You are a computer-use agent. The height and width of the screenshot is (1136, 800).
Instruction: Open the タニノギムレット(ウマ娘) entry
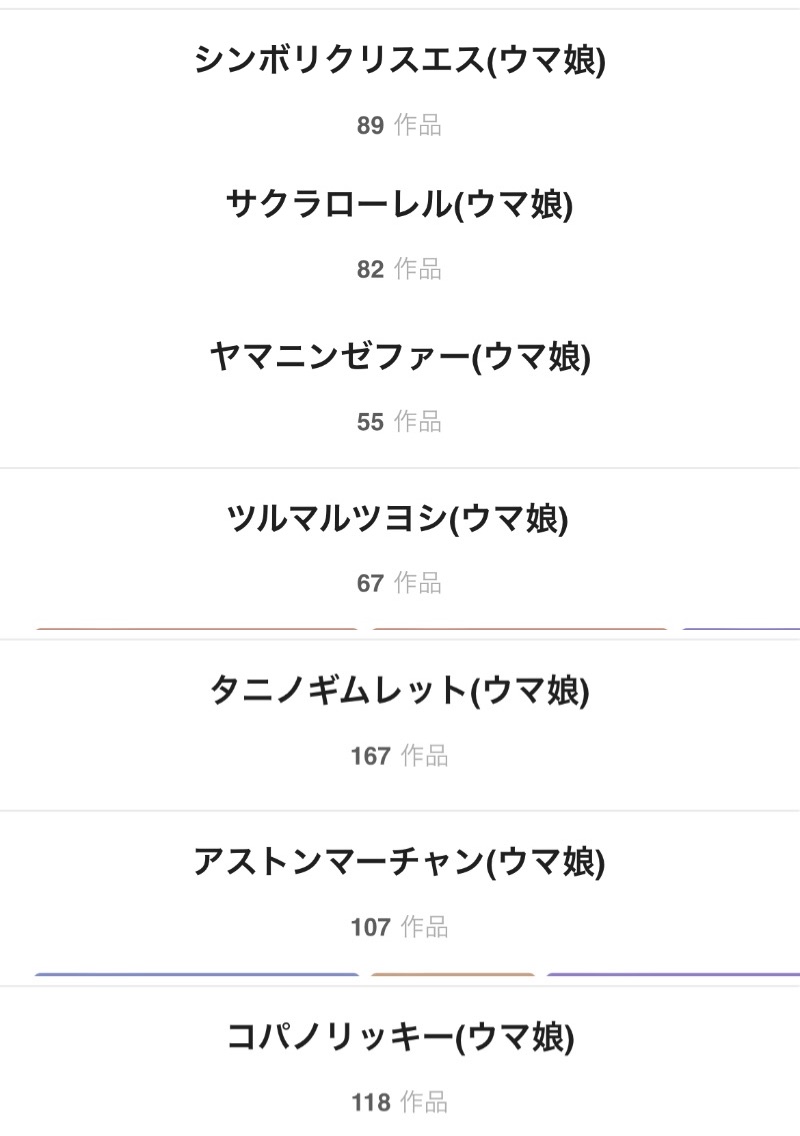[x=400, y=691]
